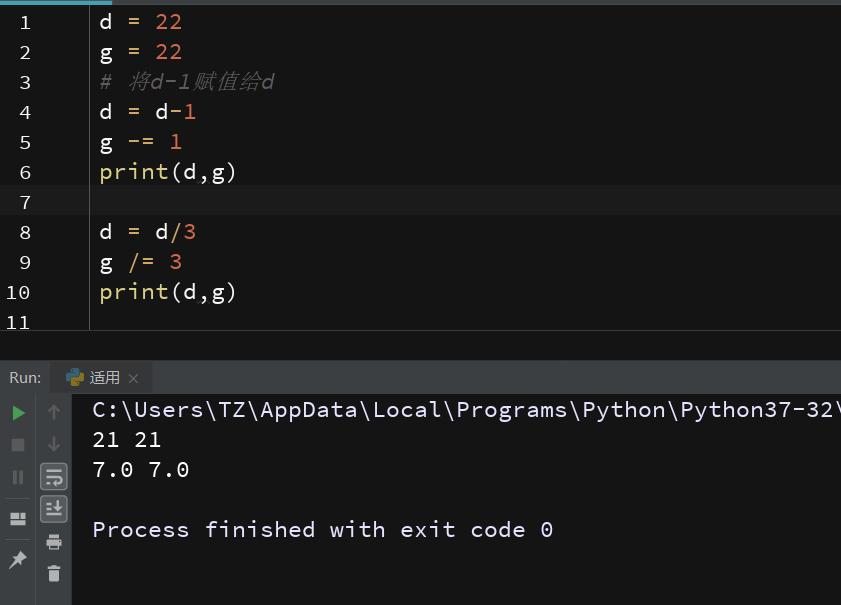
Task: Click the Pause Output icon
Action: (x=17, y=477)
